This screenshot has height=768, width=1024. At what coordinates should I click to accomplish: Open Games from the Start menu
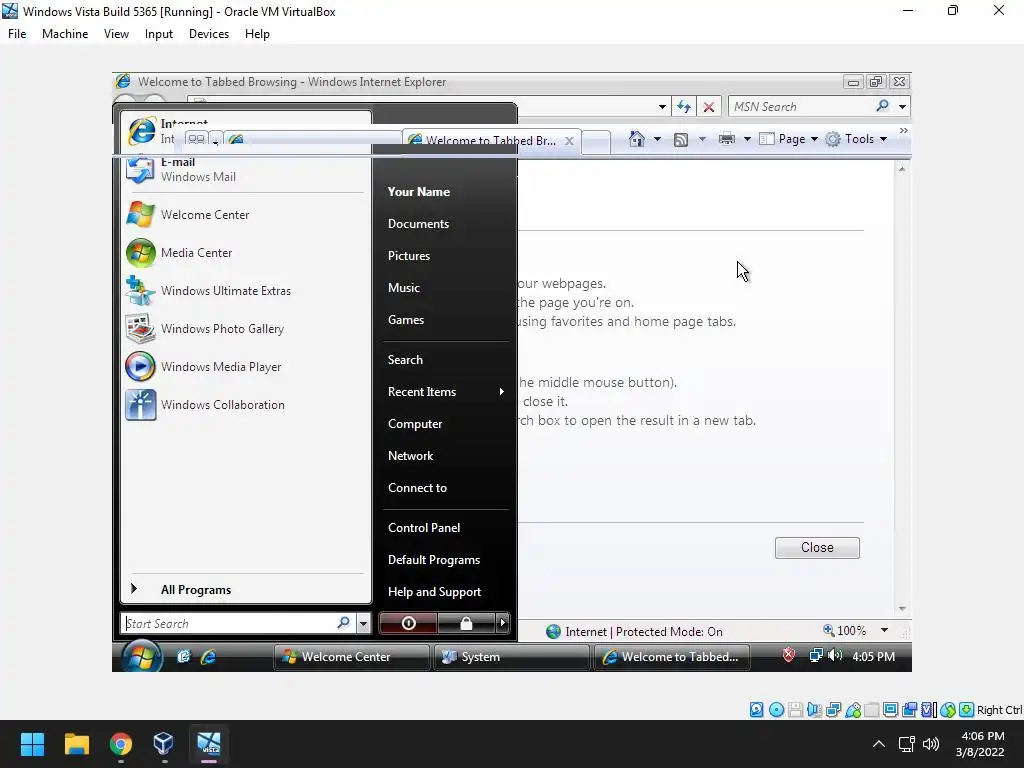(406, 320)
